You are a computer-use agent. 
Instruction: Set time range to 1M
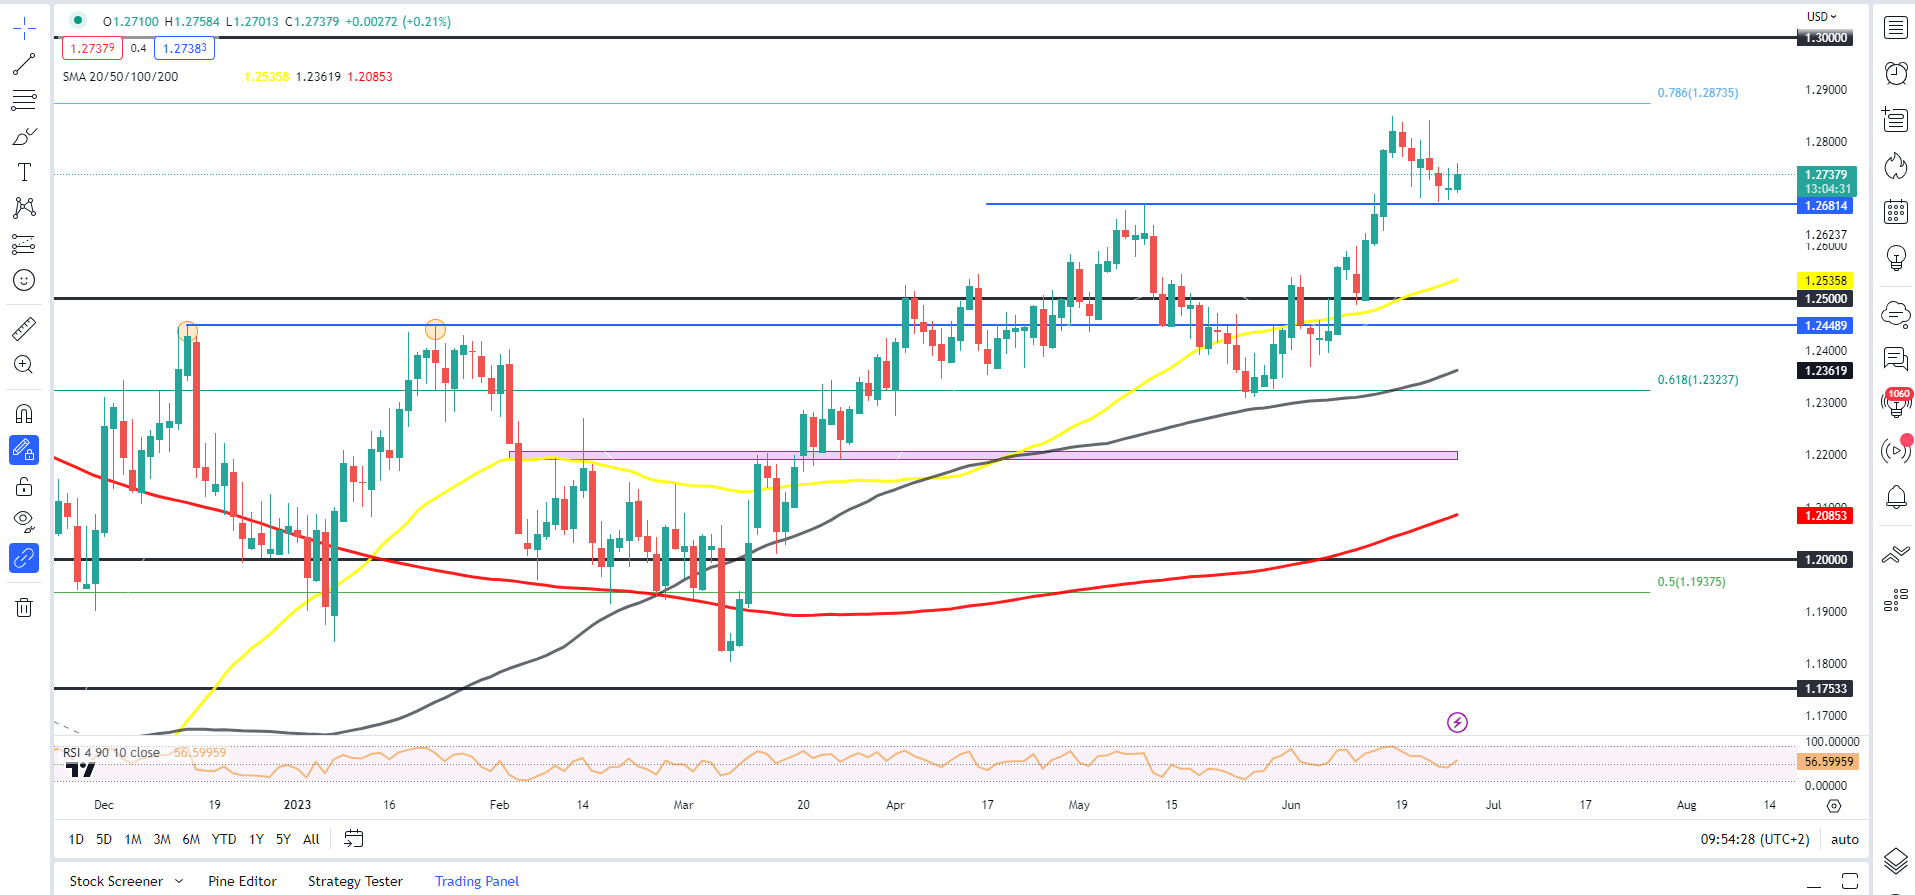pyautogui.click(x=133, y=839)
